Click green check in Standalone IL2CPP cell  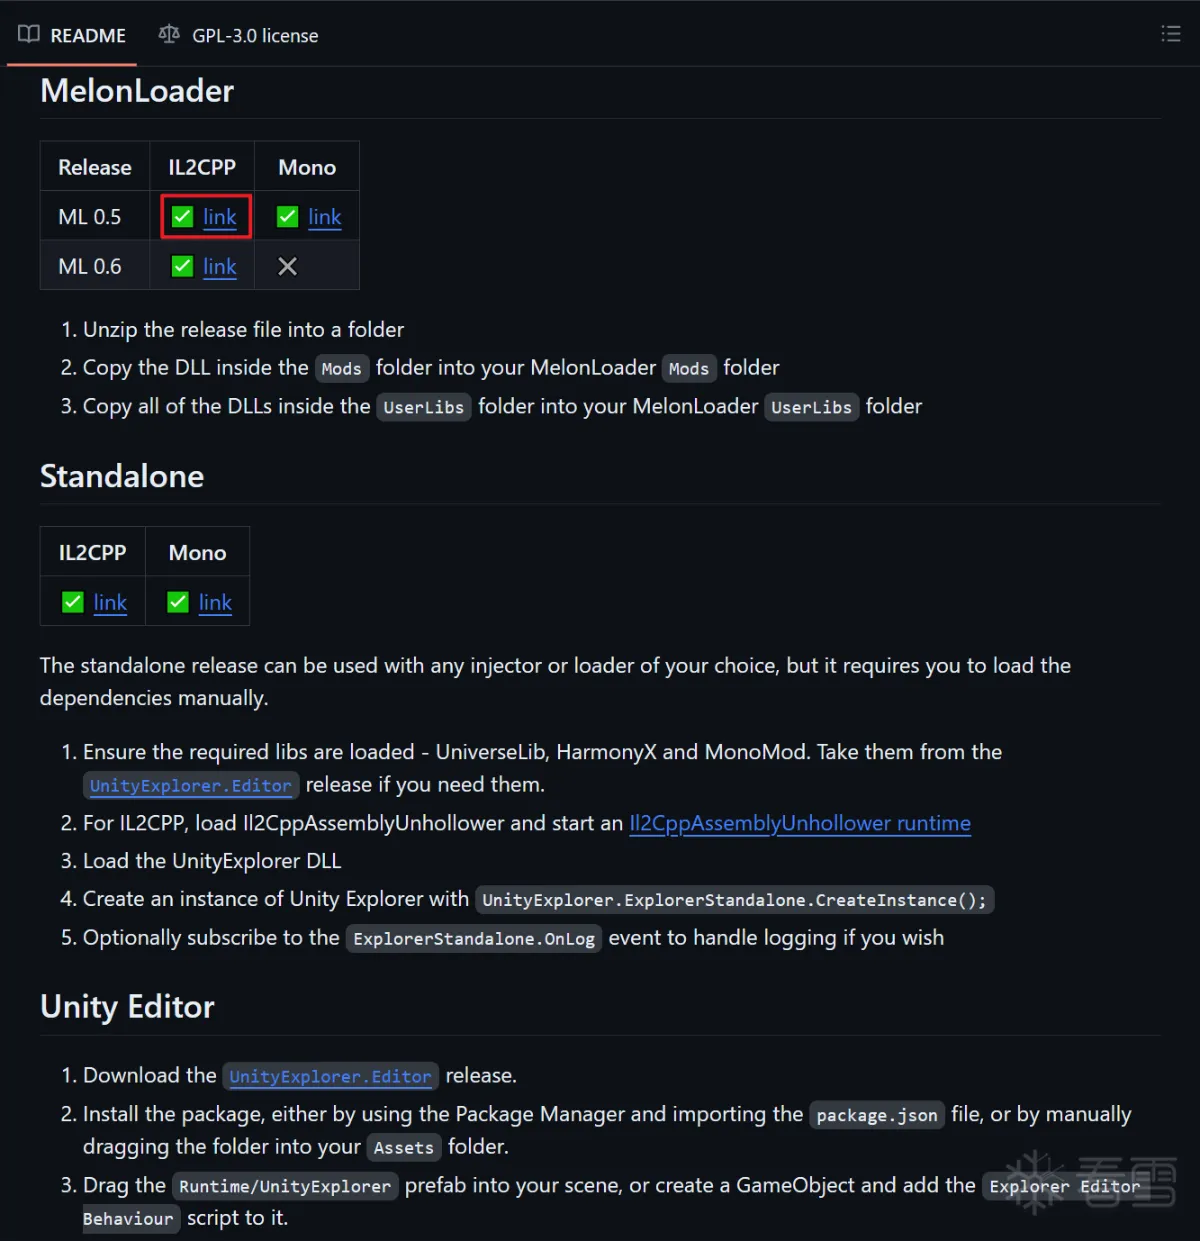(73, 602)
